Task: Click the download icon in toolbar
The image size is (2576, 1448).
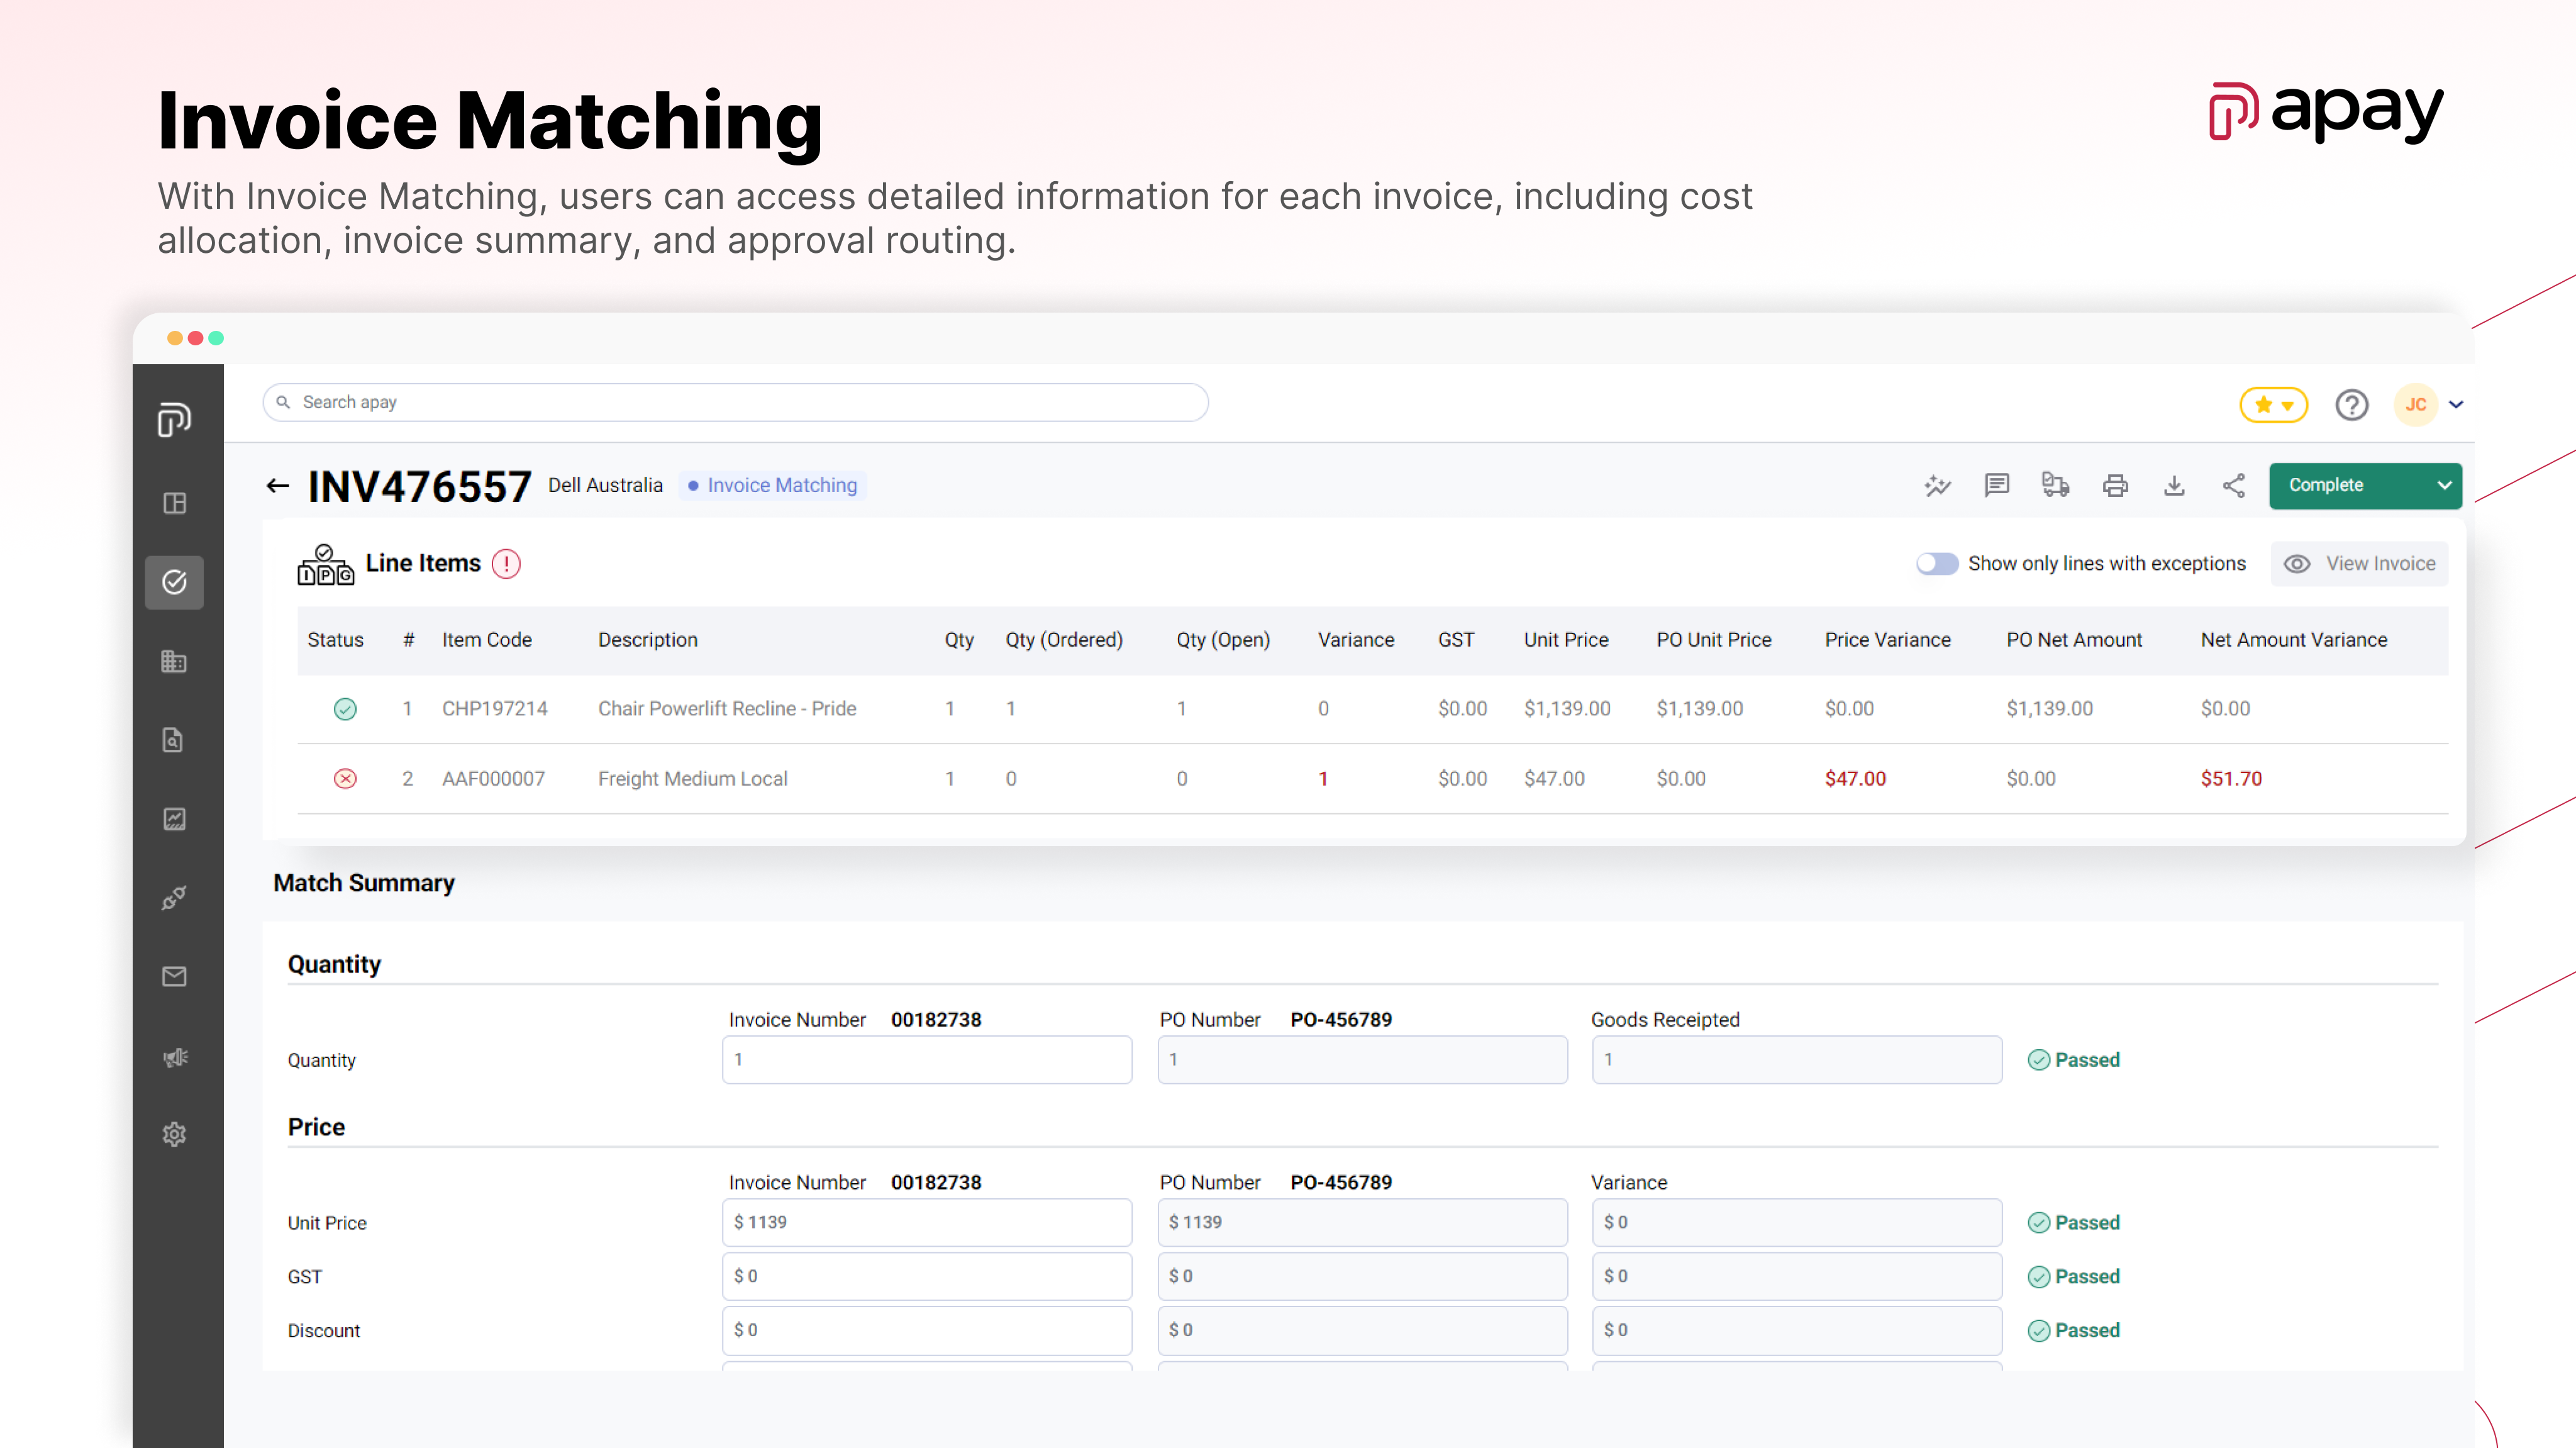Action: (2174, 486)
